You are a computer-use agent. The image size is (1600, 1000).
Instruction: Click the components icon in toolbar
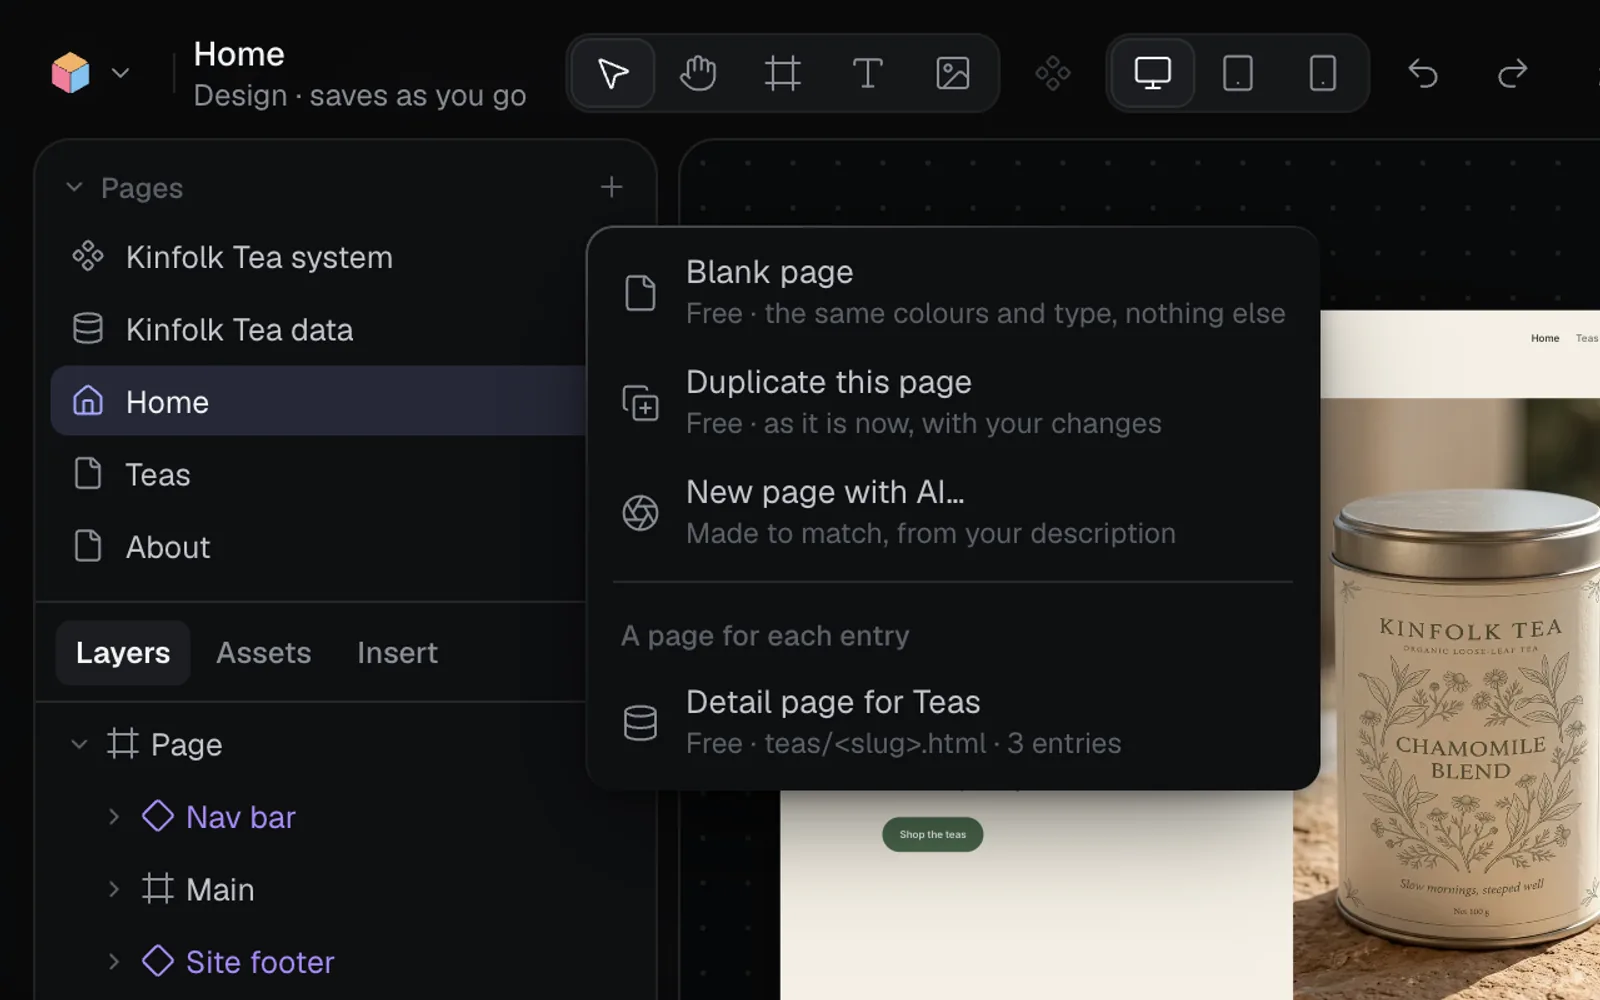point(1053,73)
